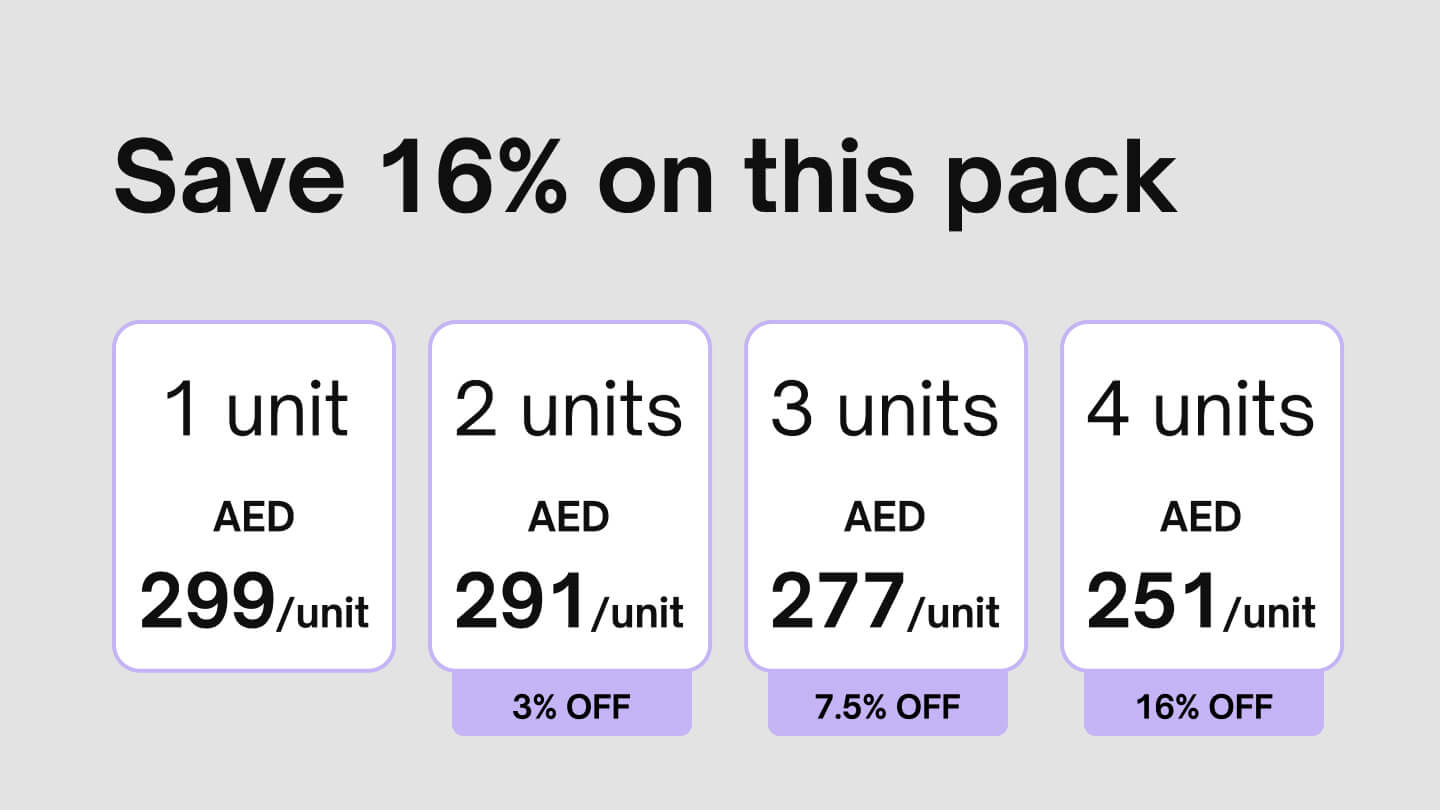
Task: Select the "7.5% OFF" discount badge
Action: click(x=887, y=707)
